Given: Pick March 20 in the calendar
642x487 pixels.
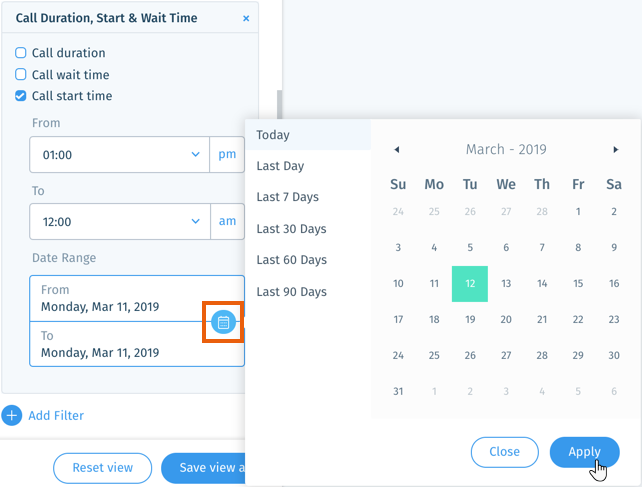Looking at the screenshot, I should pyautogui.click(x=506, y=319).
